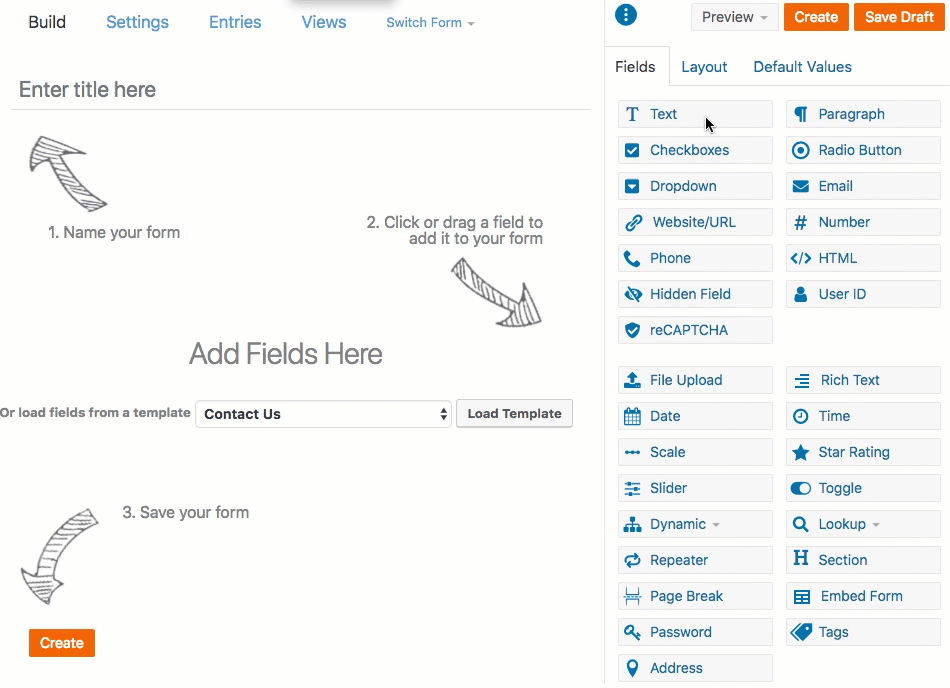The height and width of the screenshot is (688, 950).
Task: Add a Repeater field
Action: tap(694, 560)
